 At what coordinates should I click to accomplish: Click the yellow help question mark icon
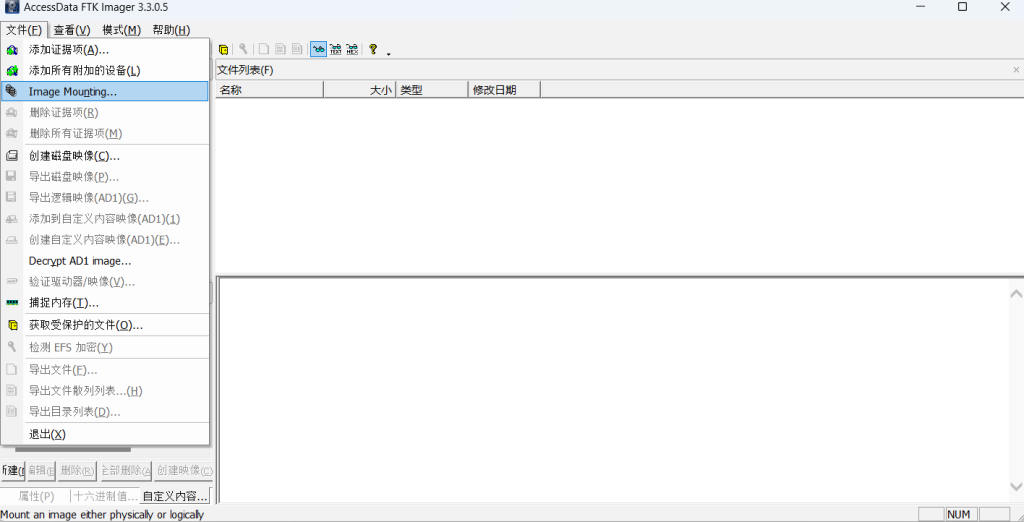[373, 49]
